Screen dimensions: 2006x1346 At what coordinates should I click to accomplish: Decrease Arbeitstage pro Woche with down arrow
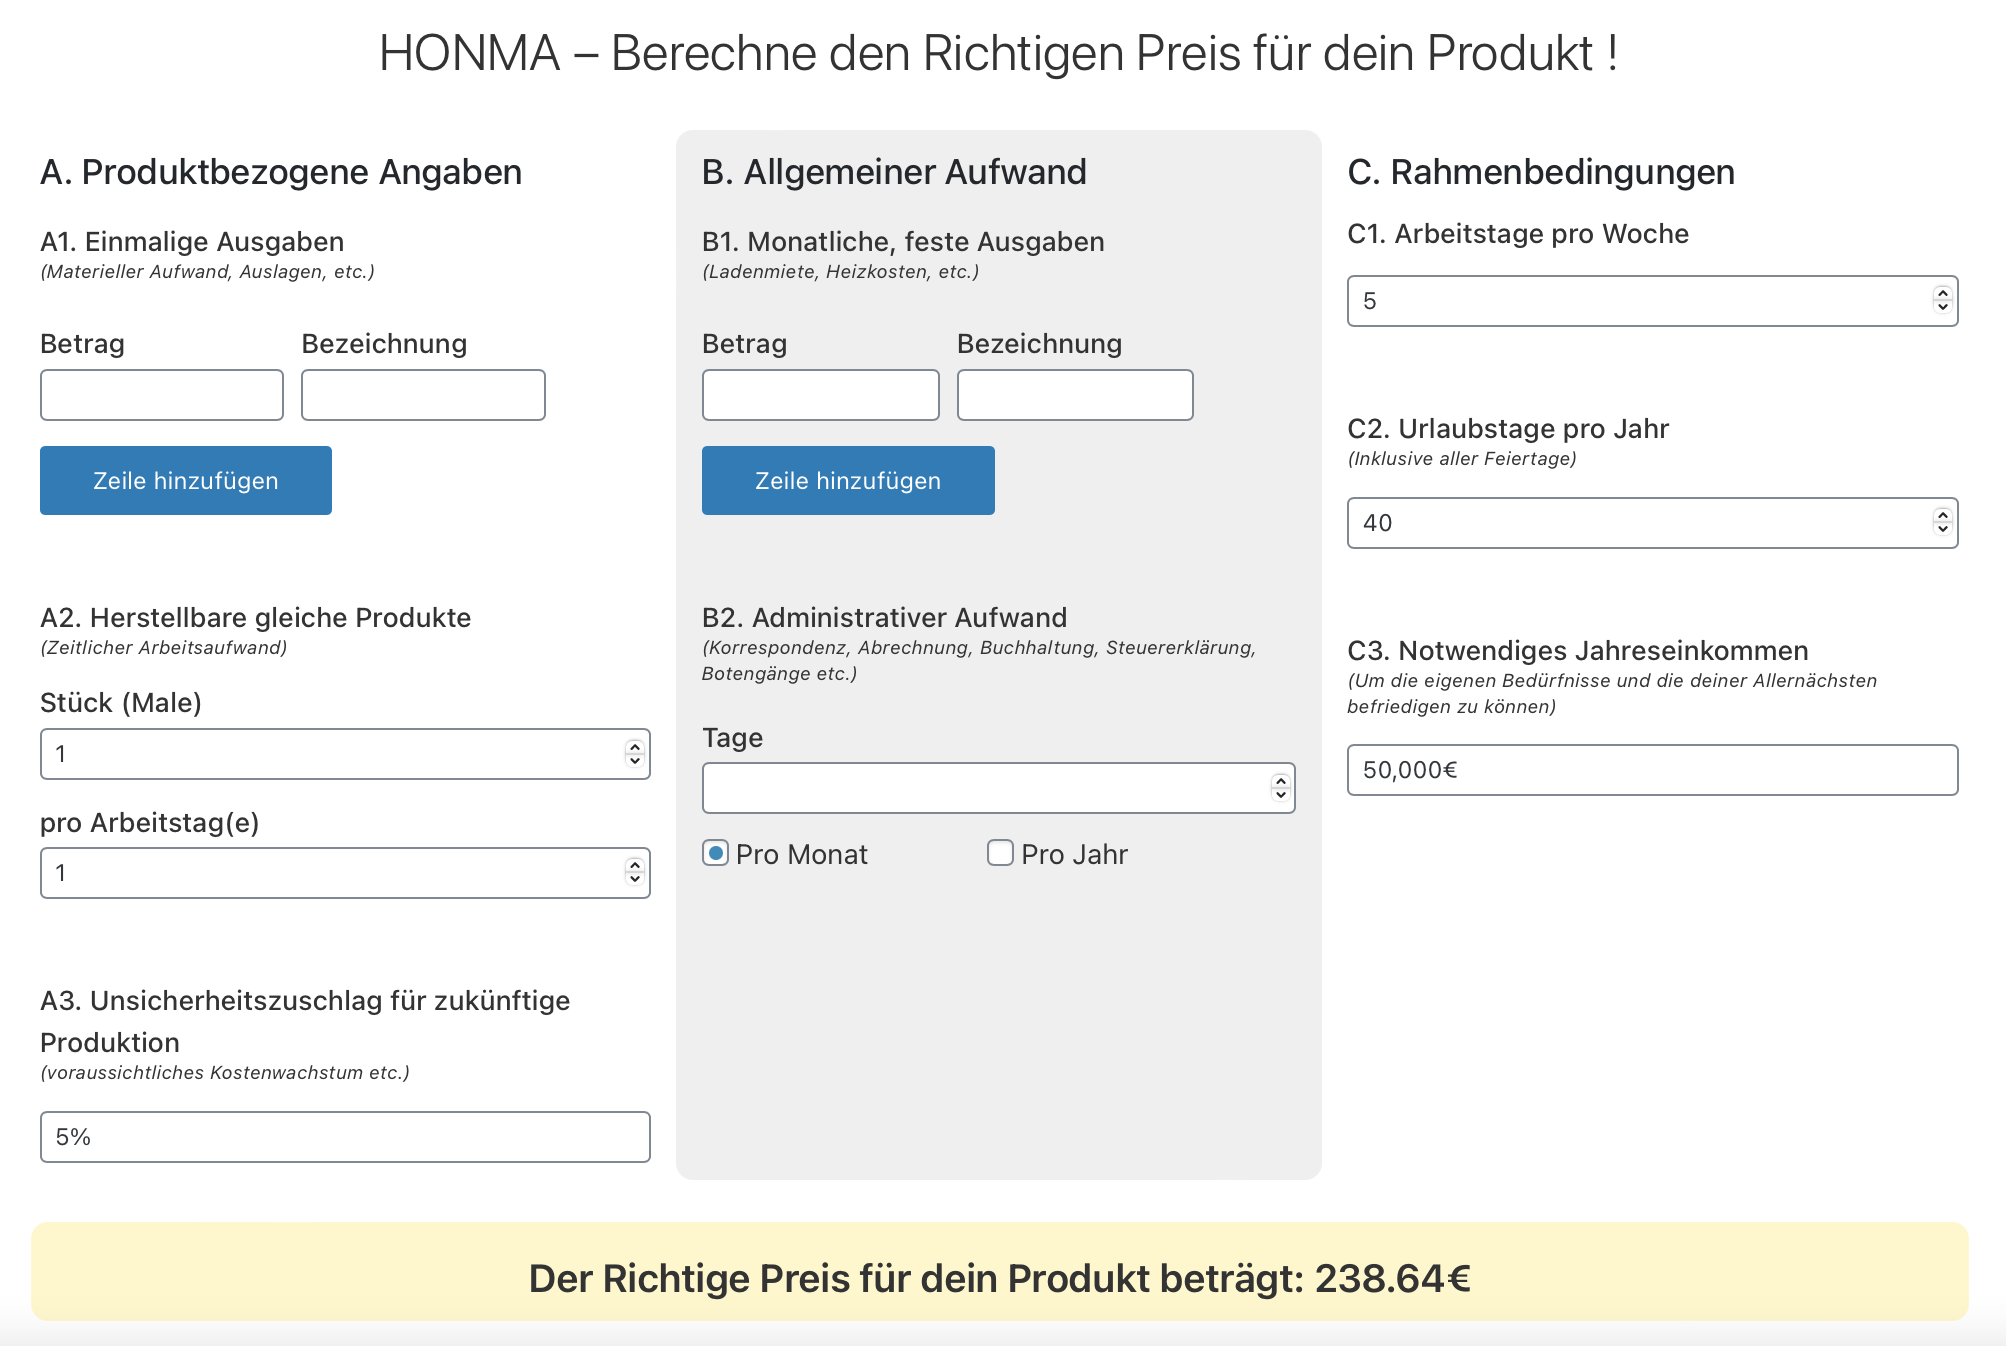[1942, 307]
